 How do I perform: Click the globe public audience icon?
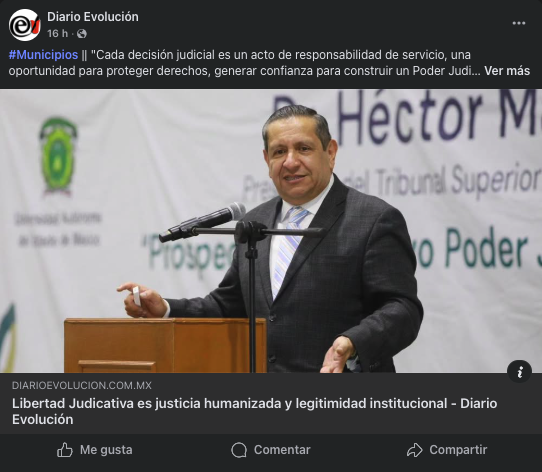tap(82, 34)
